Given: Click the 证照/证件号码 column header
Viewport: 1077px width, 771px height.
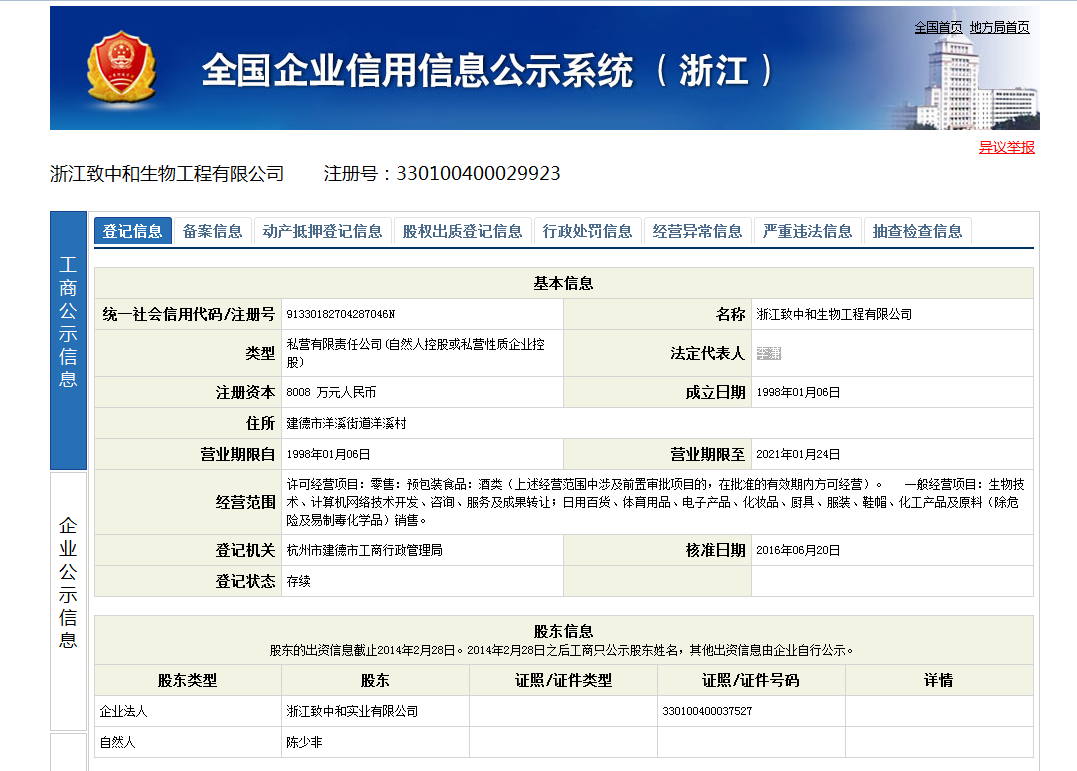Looking at the screenshot, I should [751, 680].
